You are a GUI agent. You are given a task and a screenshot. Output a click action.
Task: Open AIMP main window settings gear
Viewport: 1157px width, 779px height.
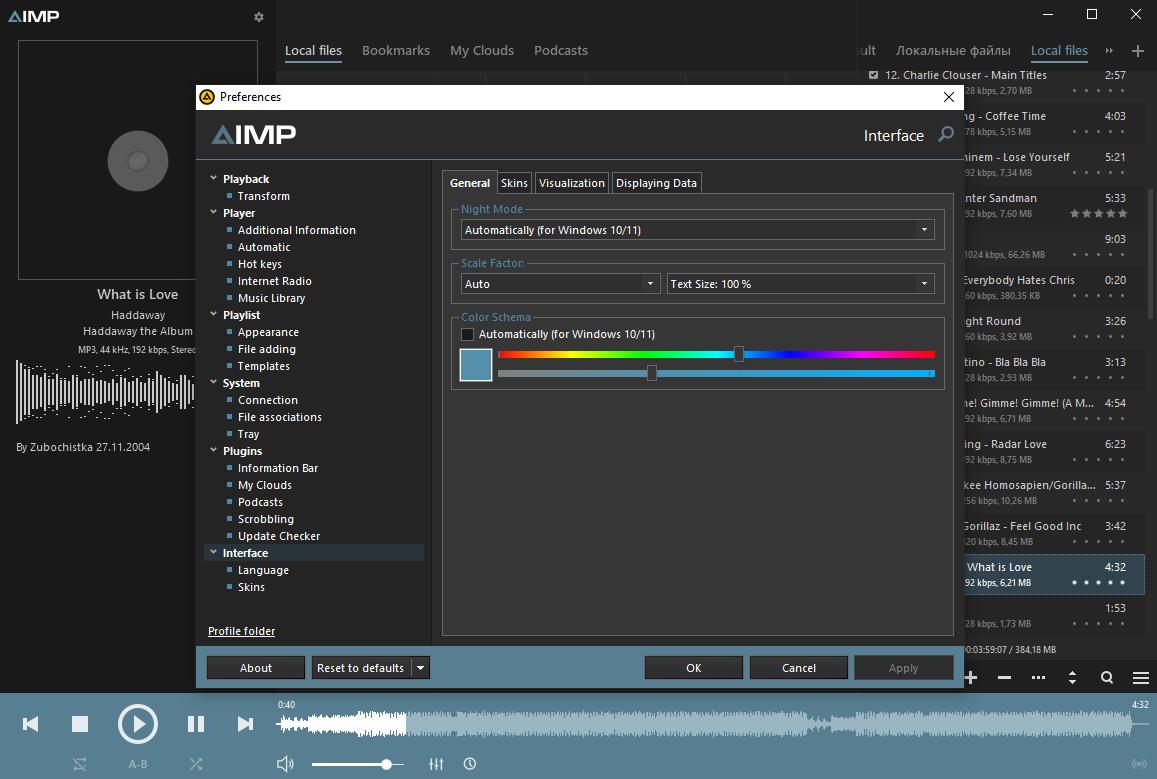pos(258,16)
